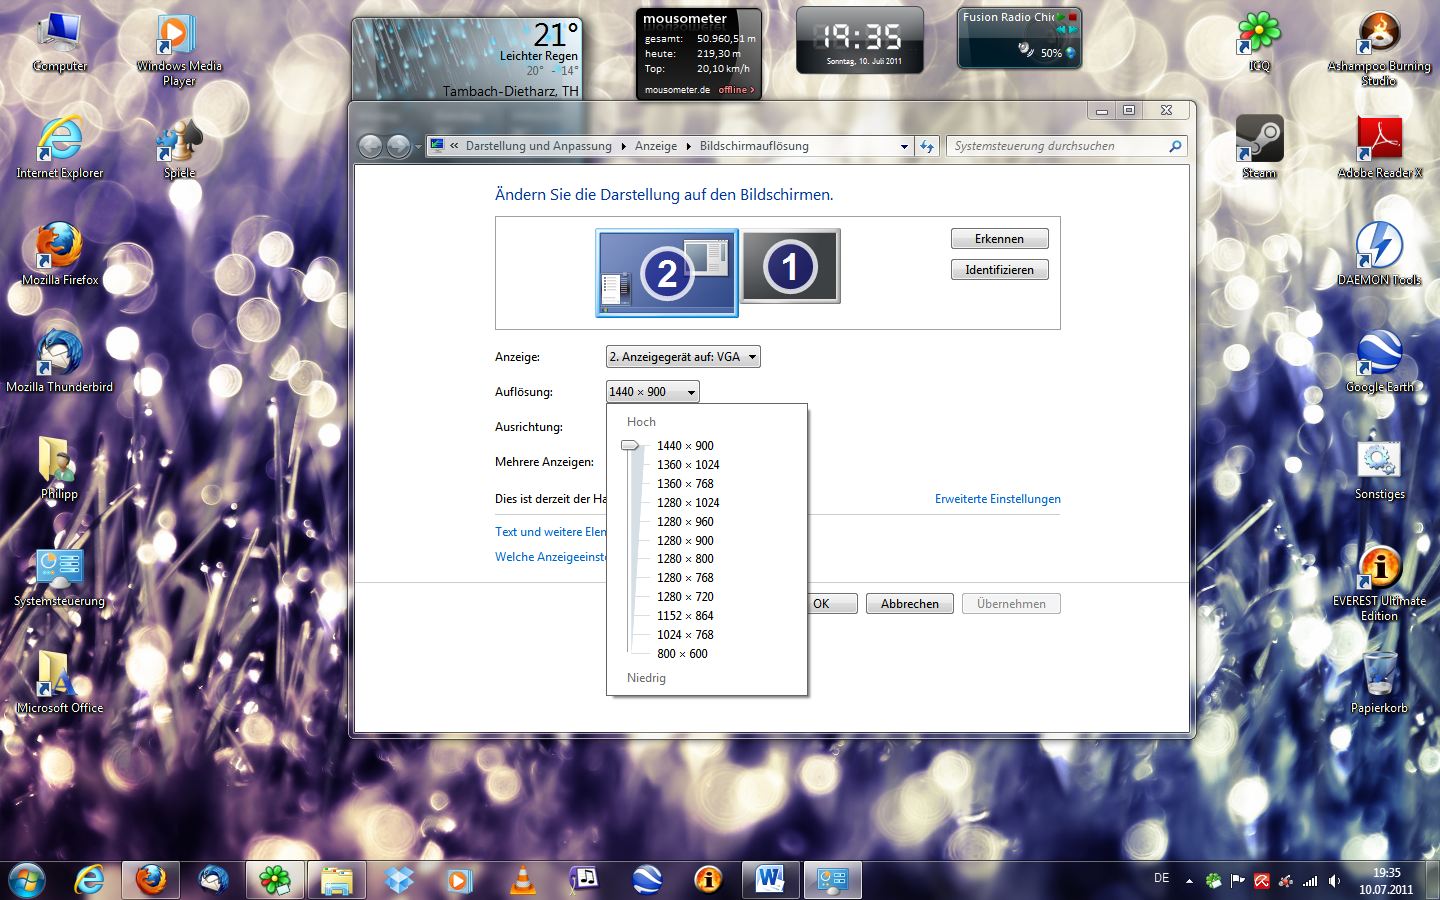Click the Windows Start orb
The height and width of the screenshot is (900, 1440).
27,879
